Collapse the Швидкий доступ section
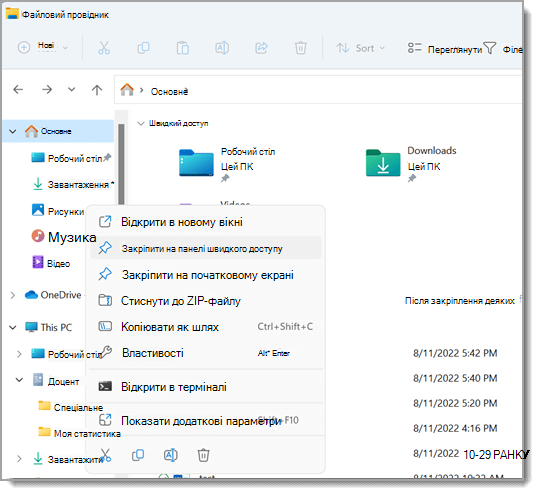Image resolution: width=539 pixels, height=496 pixels. [141, 123]
